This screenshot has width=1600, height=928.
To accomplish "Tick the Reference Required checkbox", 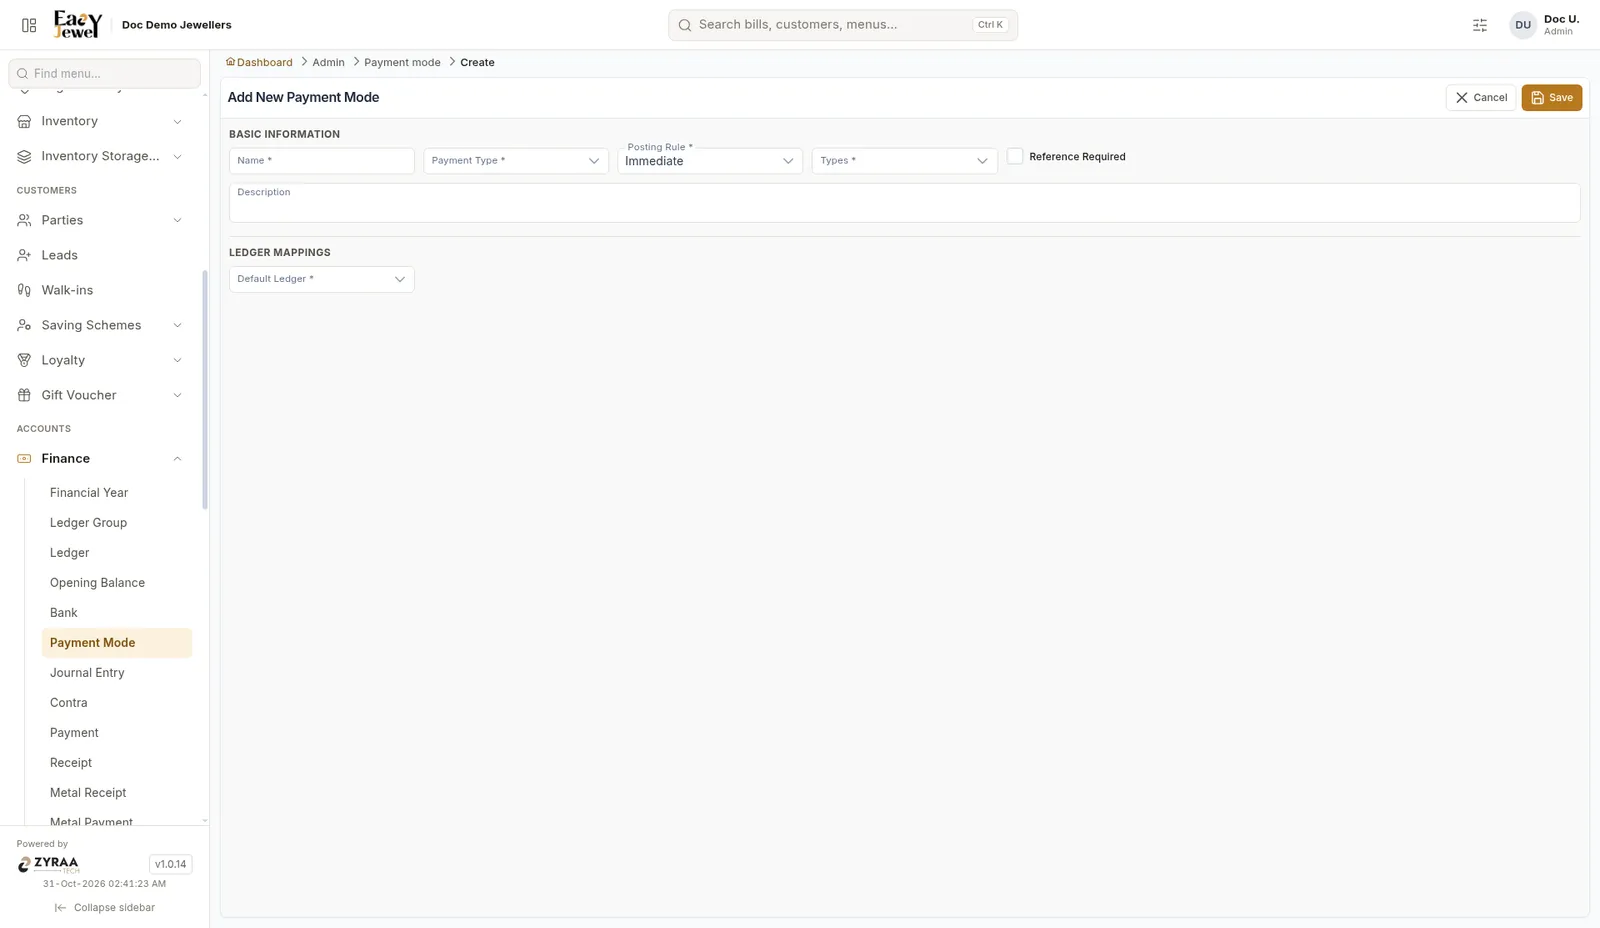I will point(1015,156).
